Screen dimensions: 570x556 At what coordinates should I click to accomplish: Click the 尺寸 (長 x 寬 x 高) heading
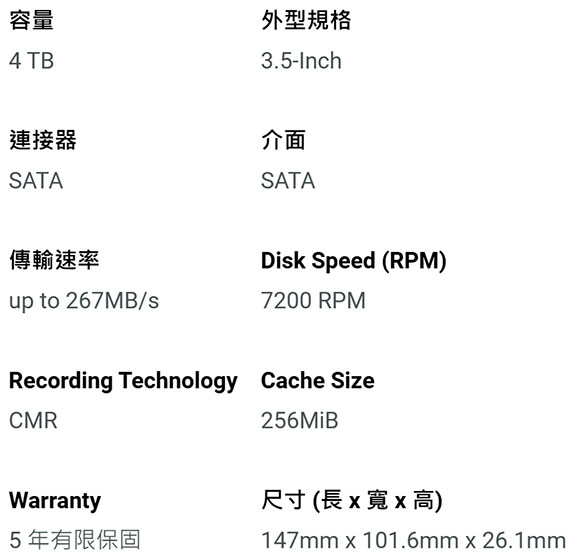(x=352, y=501)
